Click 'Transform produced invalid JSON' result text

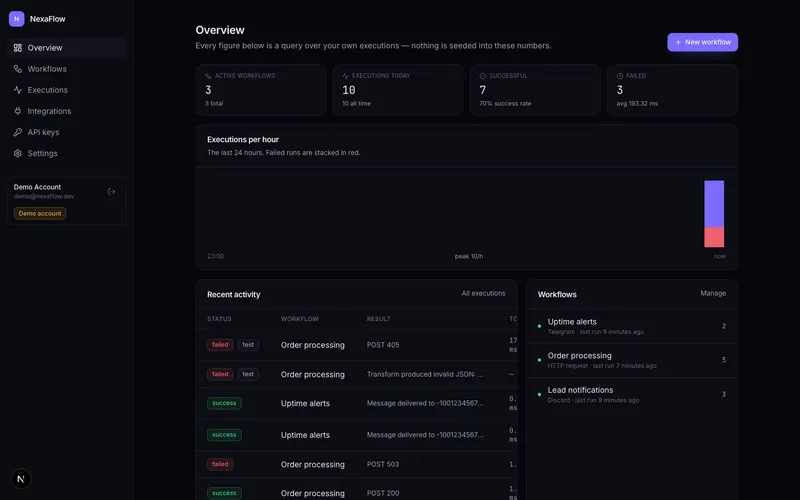pos(425,374)
